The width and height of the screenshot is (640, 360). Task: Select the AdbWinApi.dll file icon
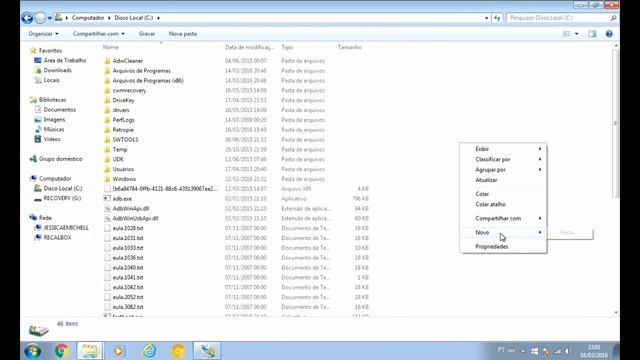107,209
